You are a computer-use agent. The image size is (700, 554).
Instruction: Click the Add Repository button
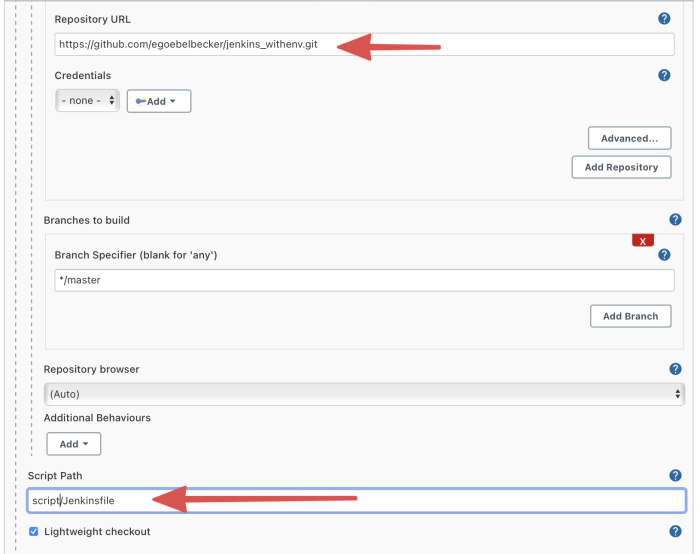(x=621, y=167)
